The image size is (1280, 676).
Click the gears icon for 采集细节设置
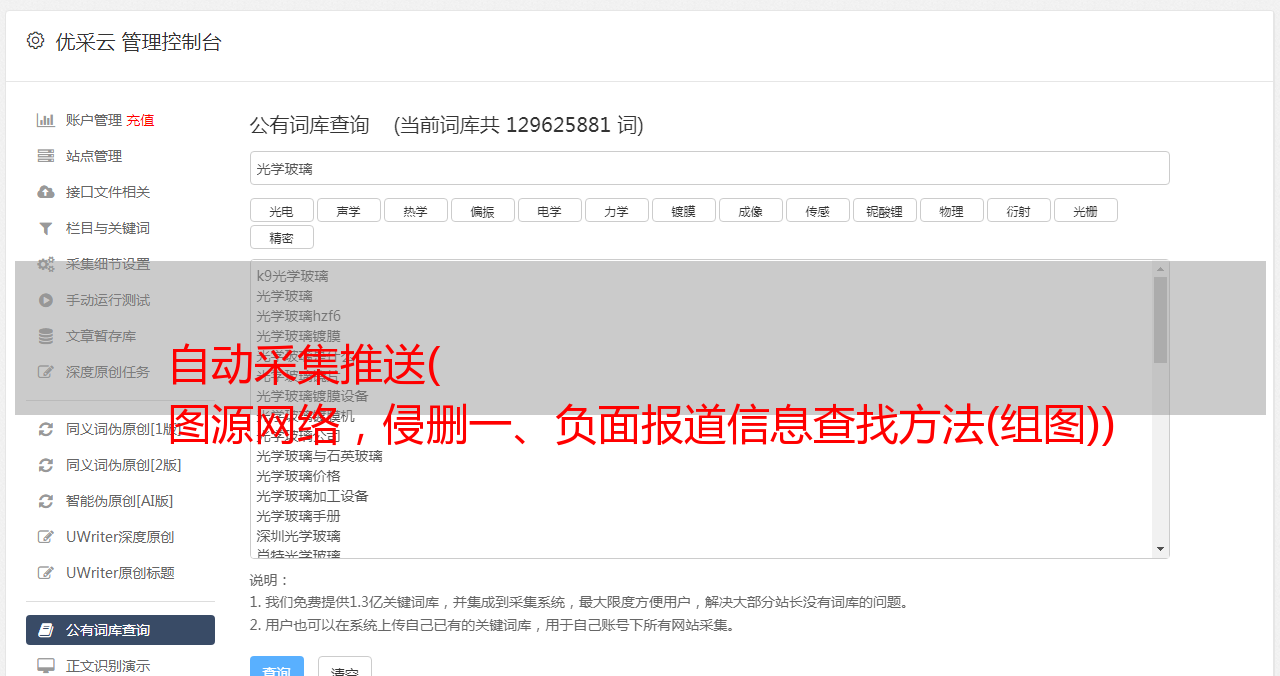45,264
